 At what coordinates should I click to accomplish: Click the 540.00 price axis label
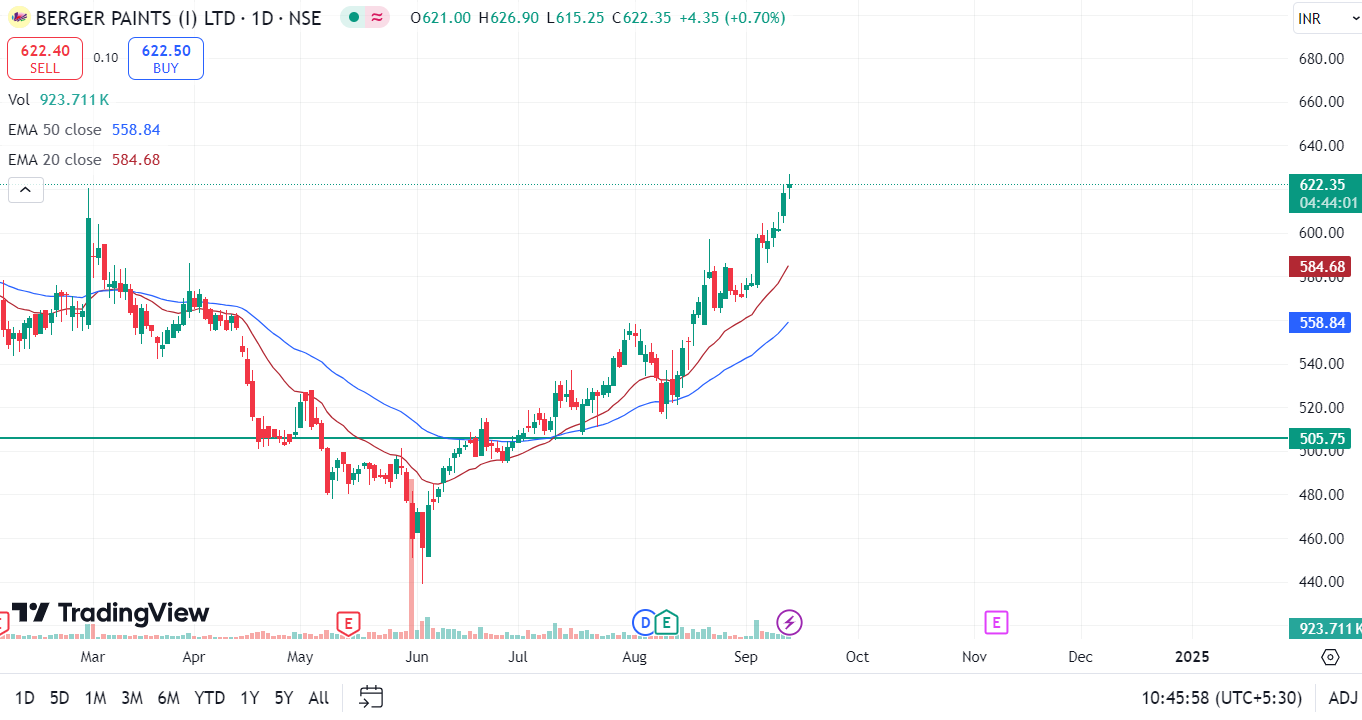[1321, 364]
